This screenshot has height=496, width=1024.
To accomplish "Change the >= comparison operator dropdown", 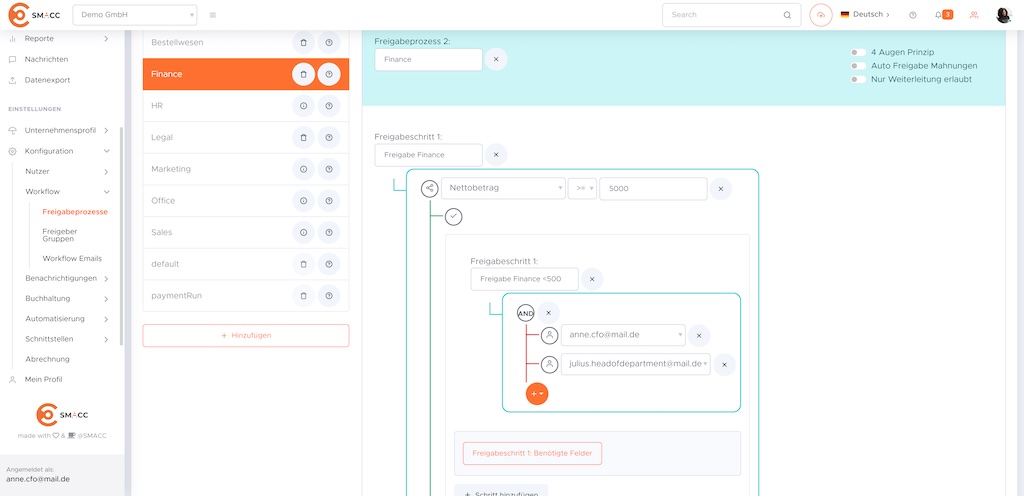I will 582,188.
